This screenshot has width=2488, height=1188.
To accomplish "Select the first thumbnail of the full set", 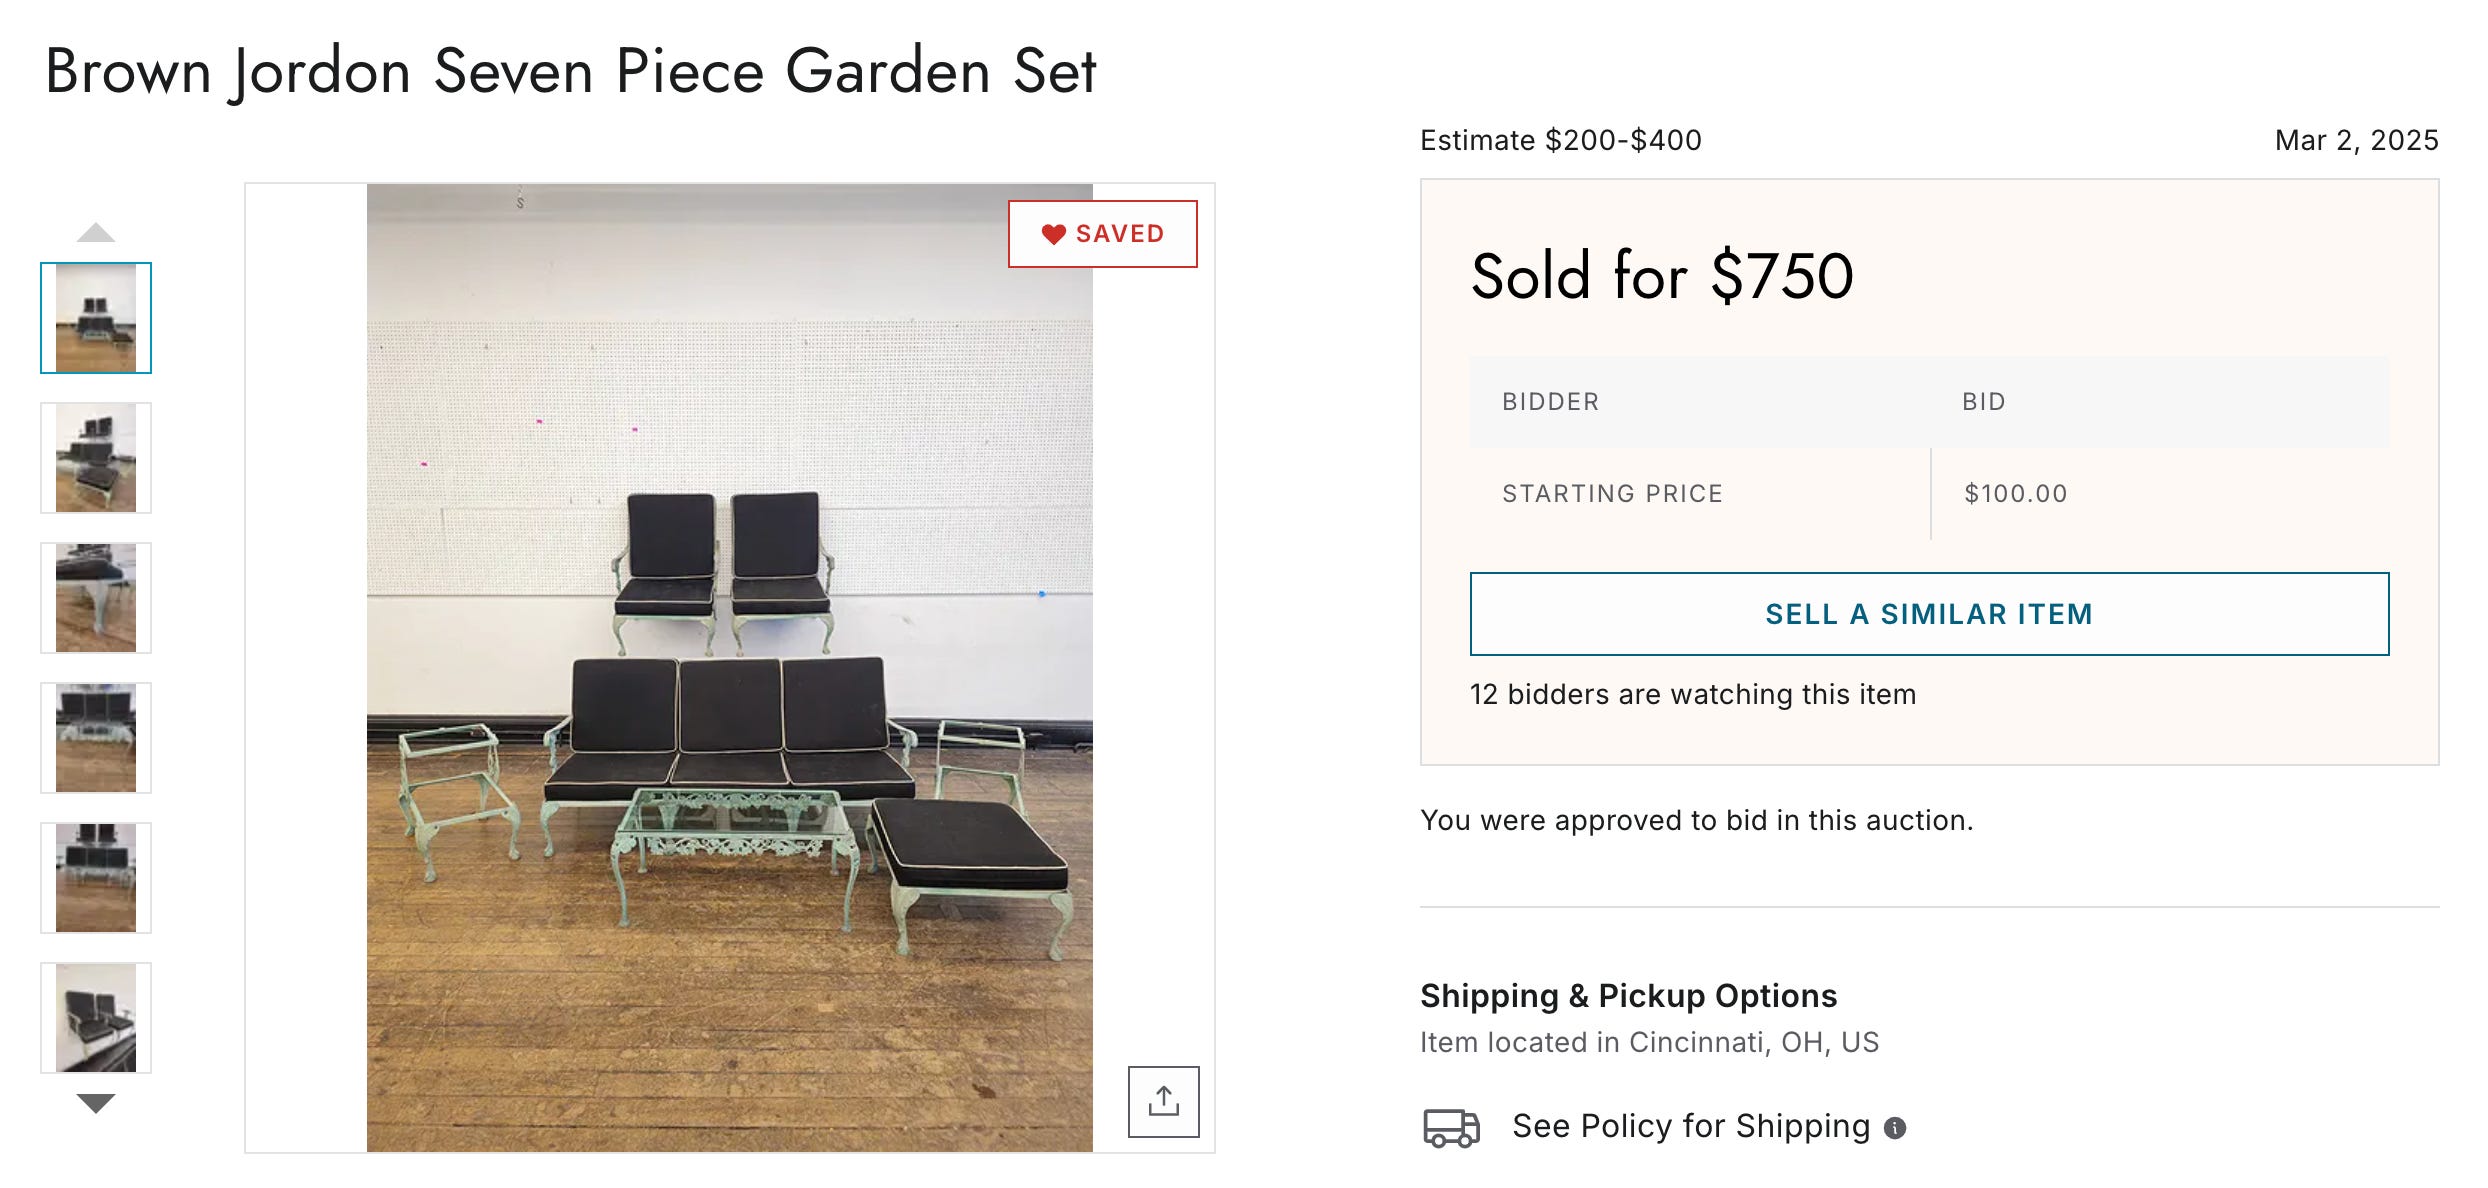I will tap(96, 318).
